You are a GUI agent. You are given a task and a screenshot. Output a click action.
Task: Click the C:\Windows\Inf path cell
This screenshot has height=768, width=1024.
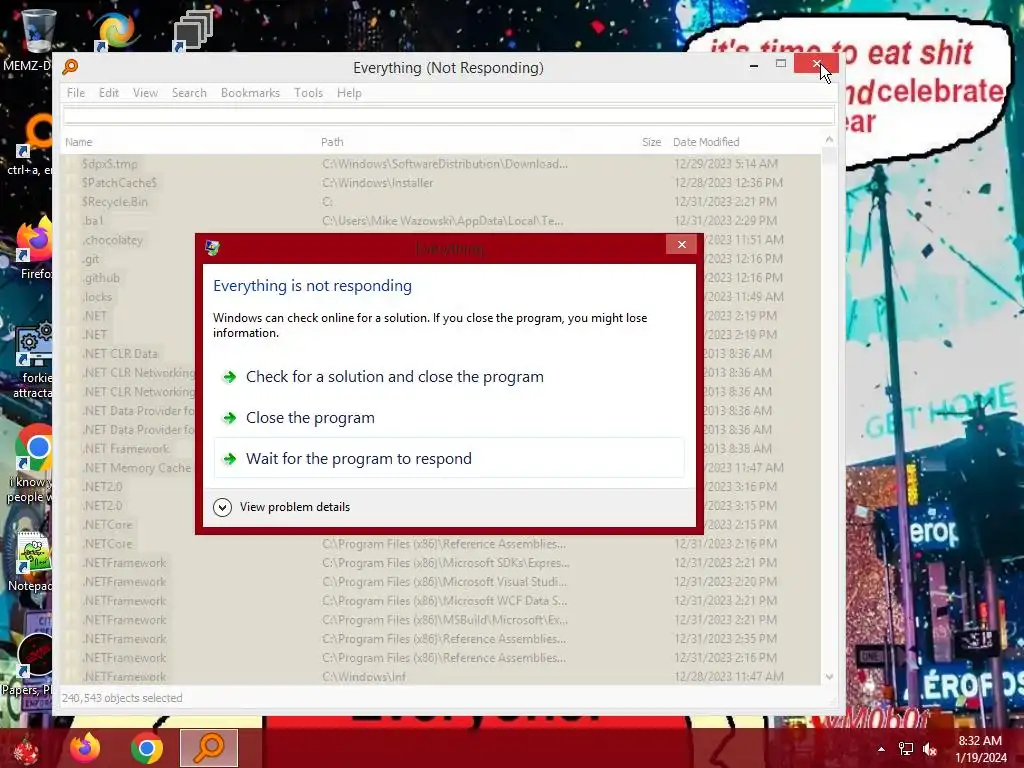[x=364, y=677]
